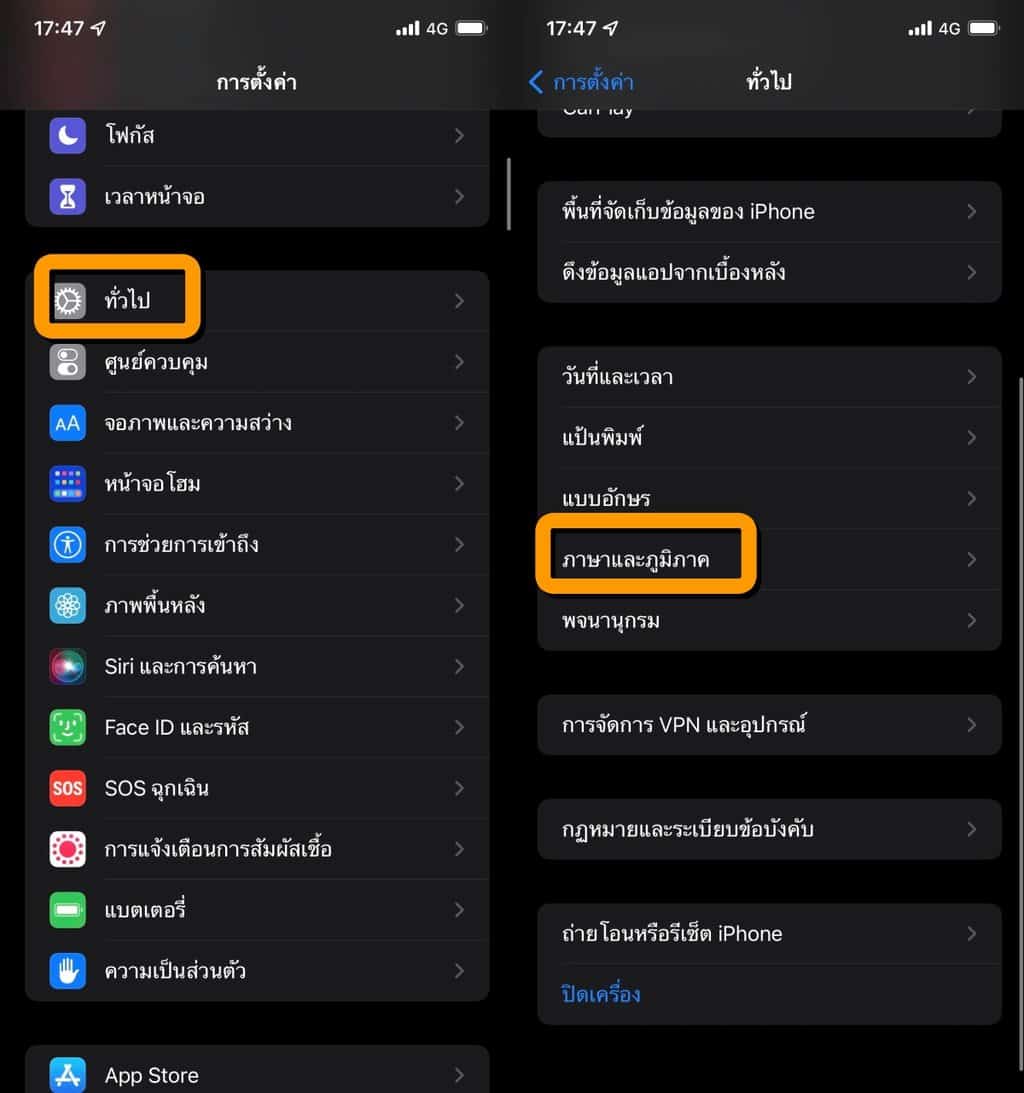
Task: Expand ภาษาและภูมิภาค chevron arrow
Action: pyautogui.click(x=972, y=560)
